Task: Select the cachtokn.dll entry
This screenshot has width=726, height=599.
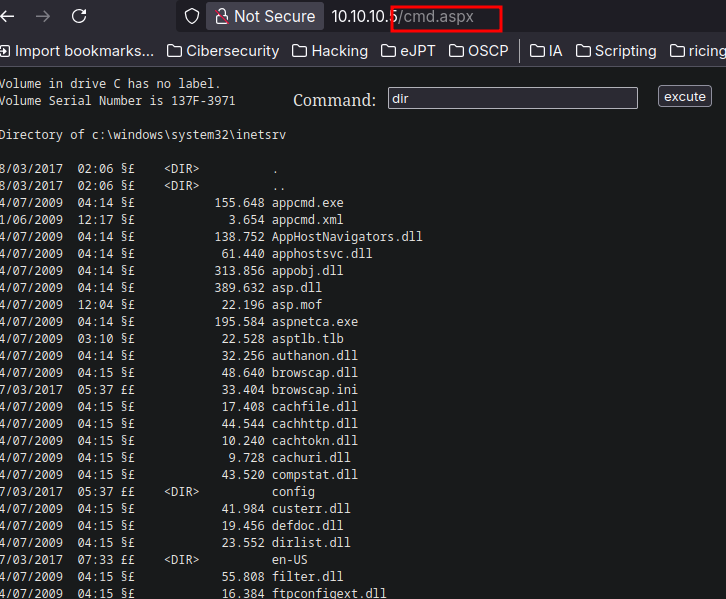Action: (x=315, y=441)
